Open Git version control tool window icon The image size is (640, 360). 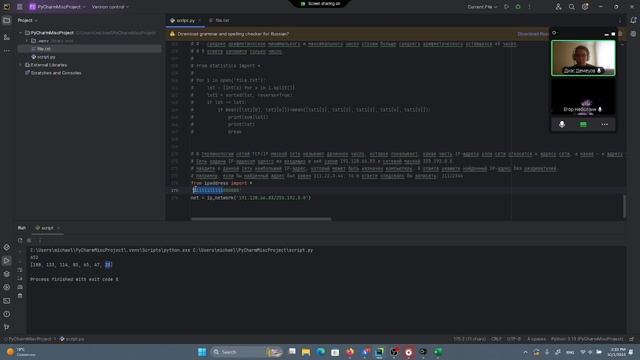point(7,327)
